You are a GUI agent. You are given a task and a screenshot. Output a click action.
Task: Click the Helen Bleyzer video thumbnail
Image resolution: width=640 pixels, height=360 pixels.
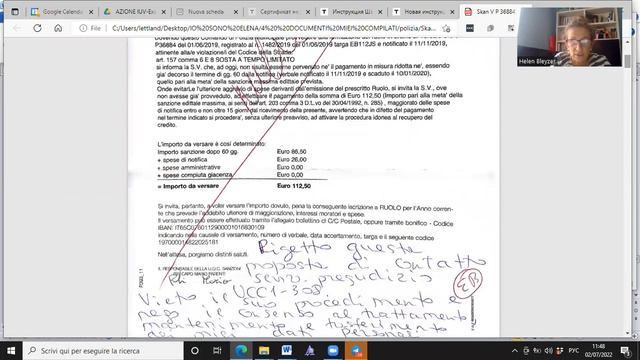(x=569, y=37)
